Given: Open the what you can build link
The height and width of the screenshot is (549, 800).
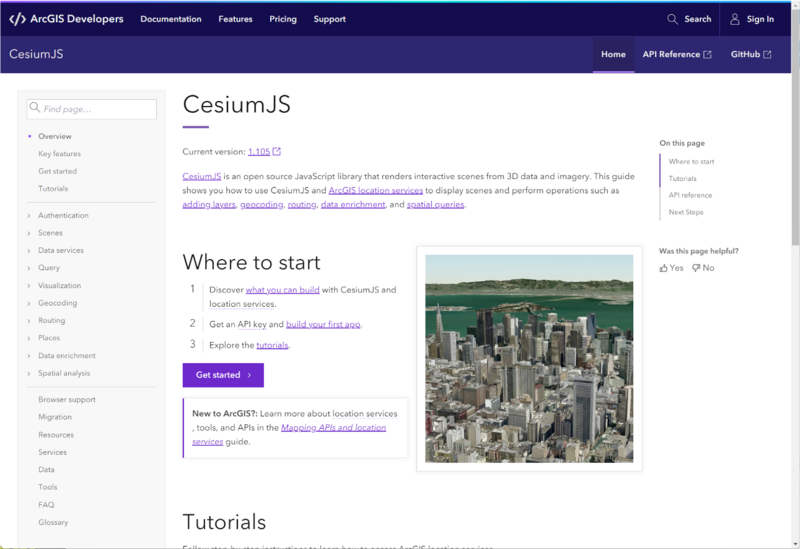Looking at the screenshot, I should coord(283,290).
